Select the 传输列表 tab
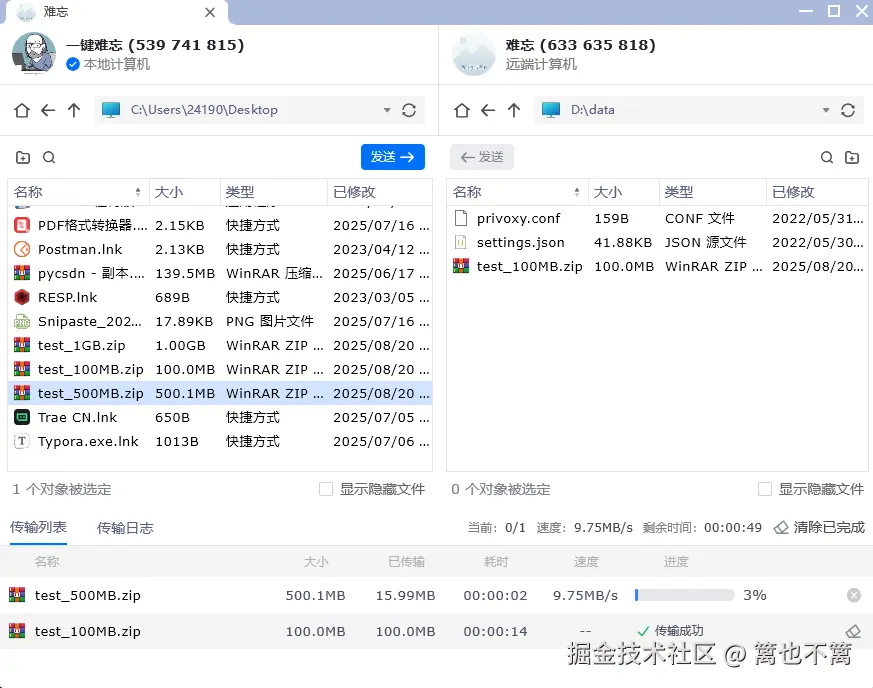Screen dimensions: 873x688 (38, 528)
